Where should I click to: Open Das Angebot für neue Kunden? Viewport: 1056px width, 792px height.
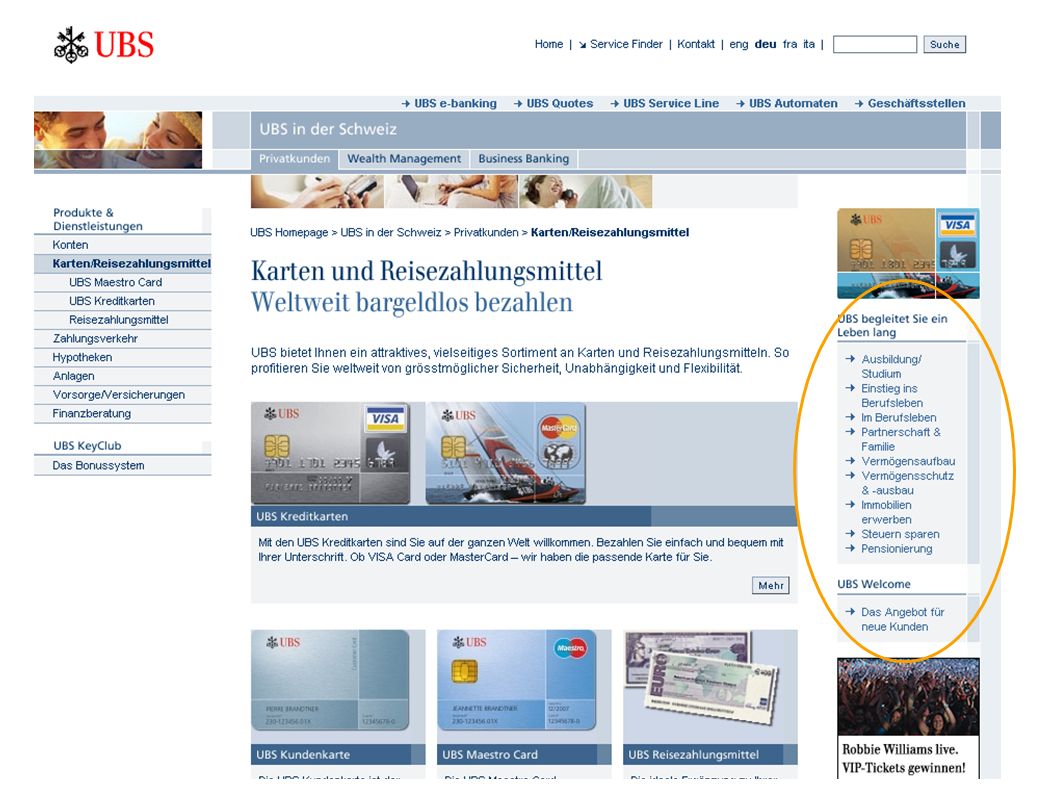tap(902, 620)
